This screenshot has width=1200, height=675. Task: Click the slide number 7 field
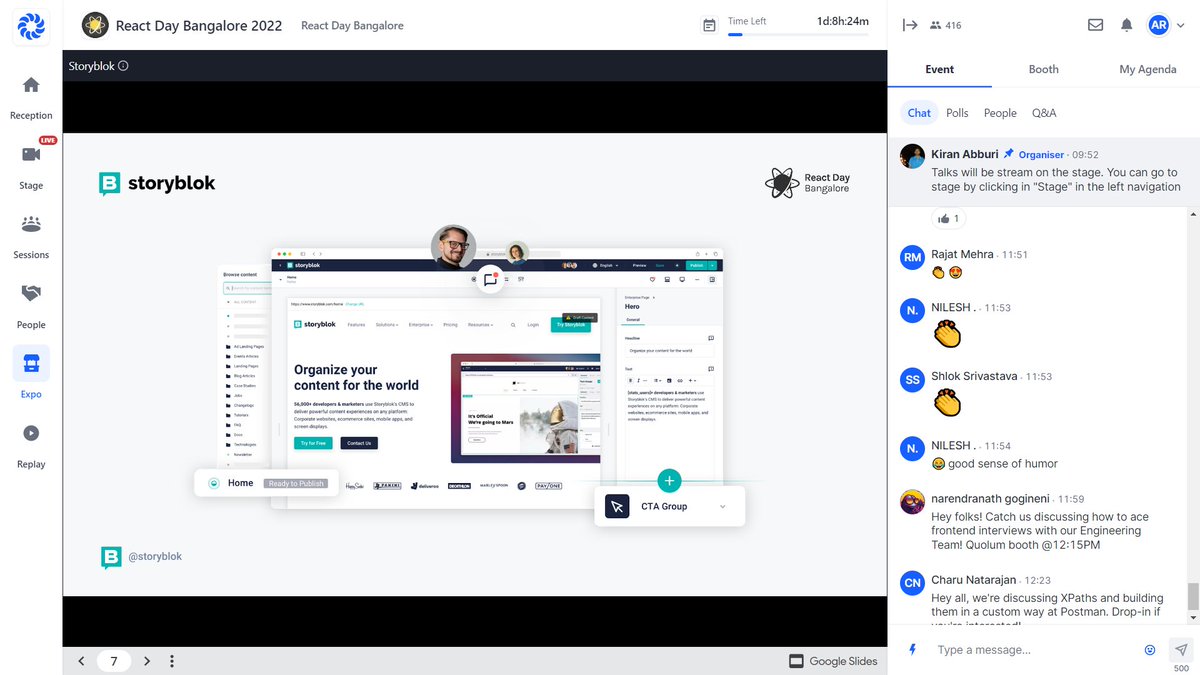(x=114, y=661)
